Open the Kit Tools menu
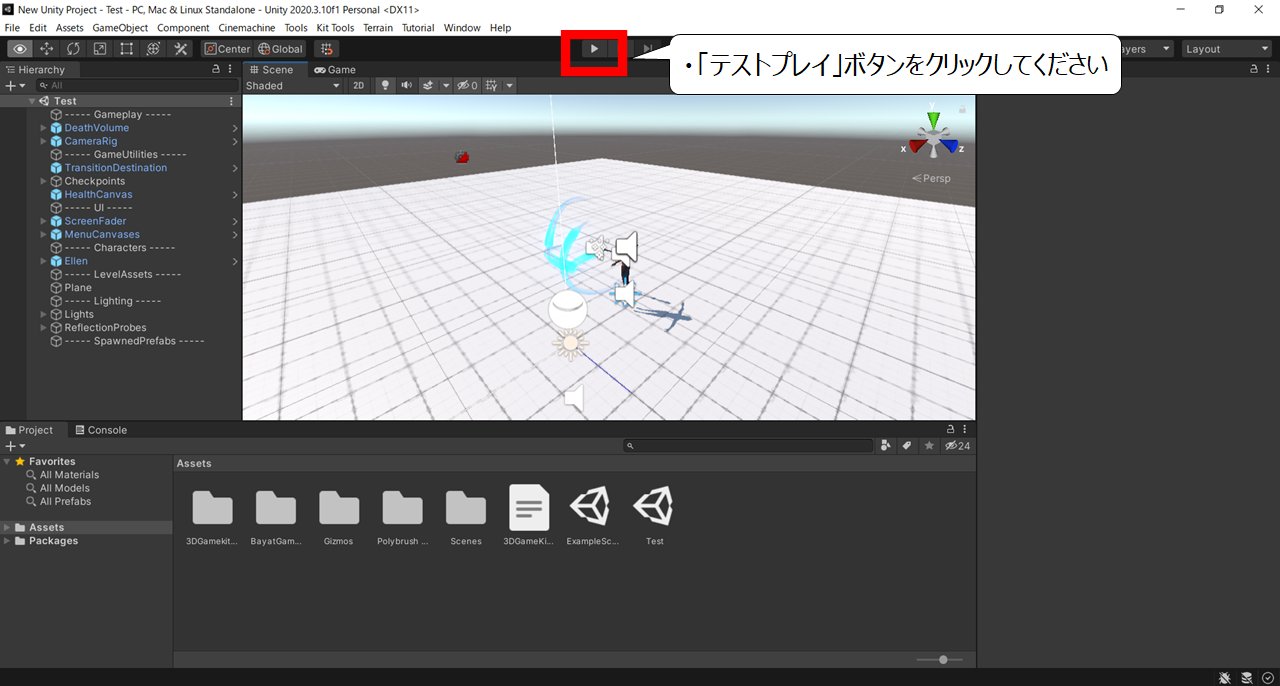This screenshot has height=686, width=1280. click(335, 28)
